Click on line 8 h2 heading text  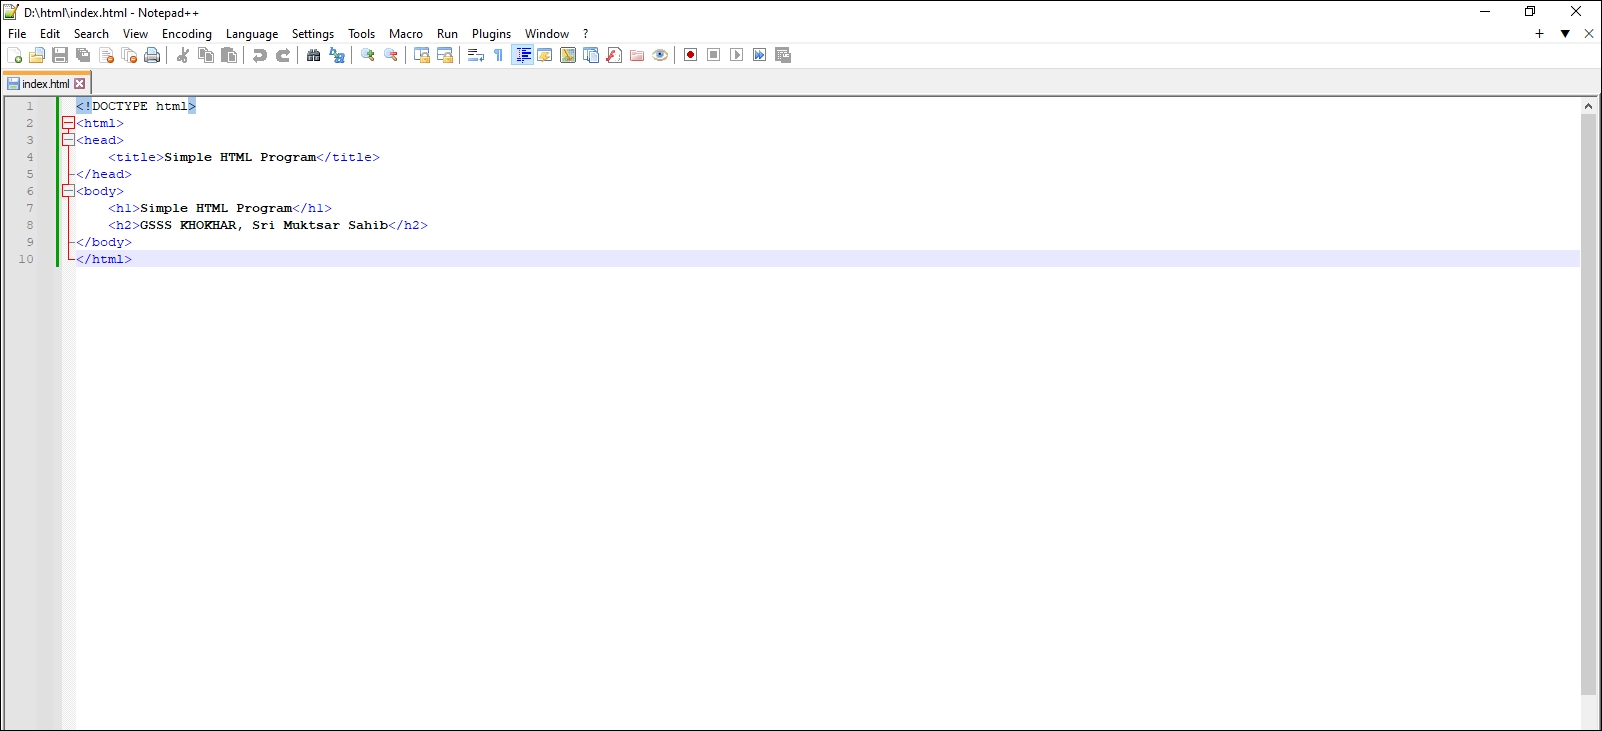pos(263,225)
